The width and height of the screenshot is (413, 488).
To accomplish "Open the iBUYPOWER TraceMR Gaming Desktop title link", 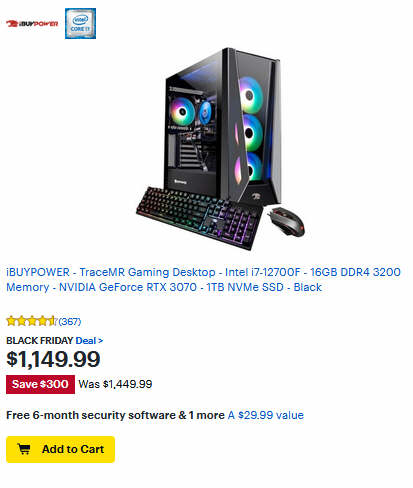I will [203, 279].
